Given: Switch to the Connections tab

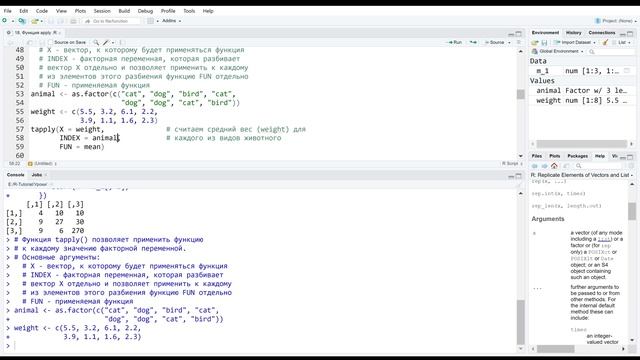Looking at the screenshot, I should click(x=602, y=33).
